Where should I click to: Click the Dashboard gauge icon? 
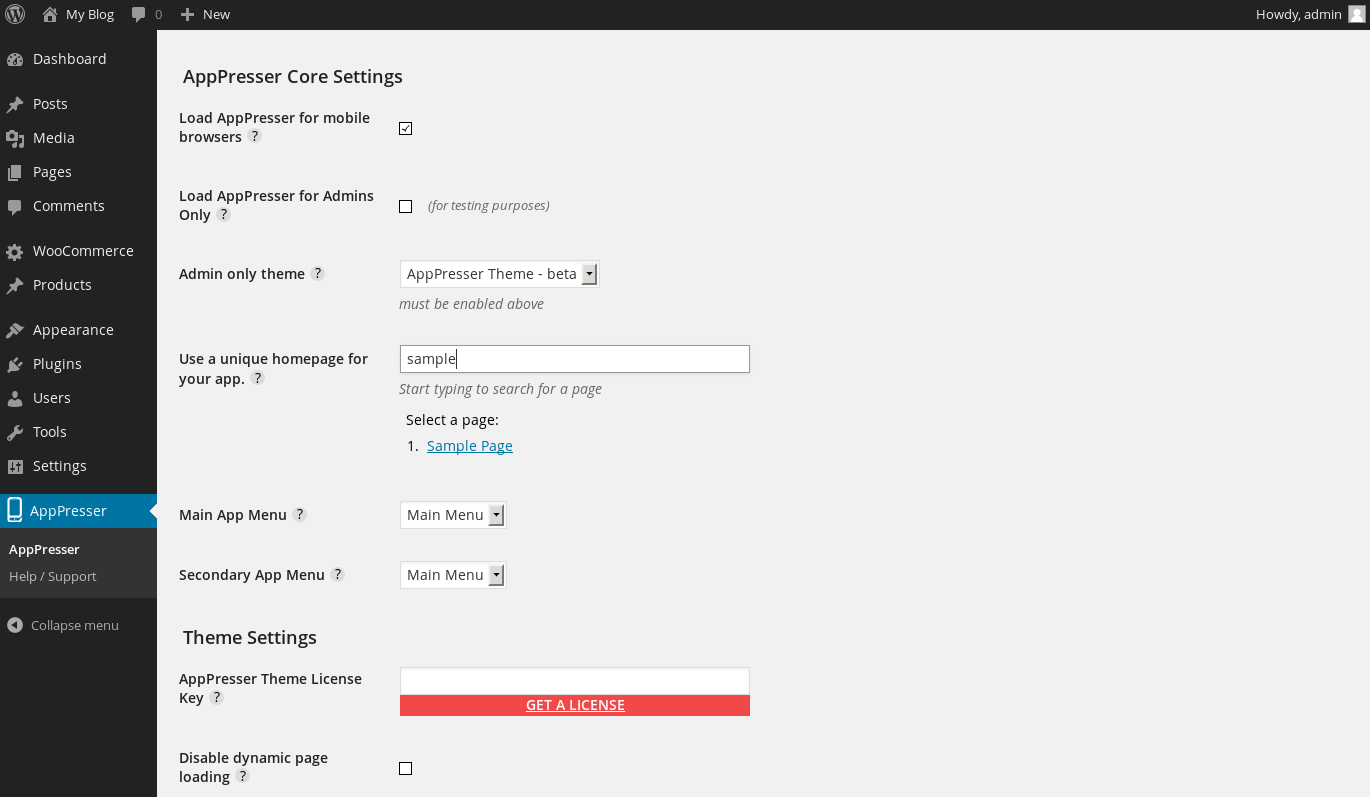[x=14, y=59]
